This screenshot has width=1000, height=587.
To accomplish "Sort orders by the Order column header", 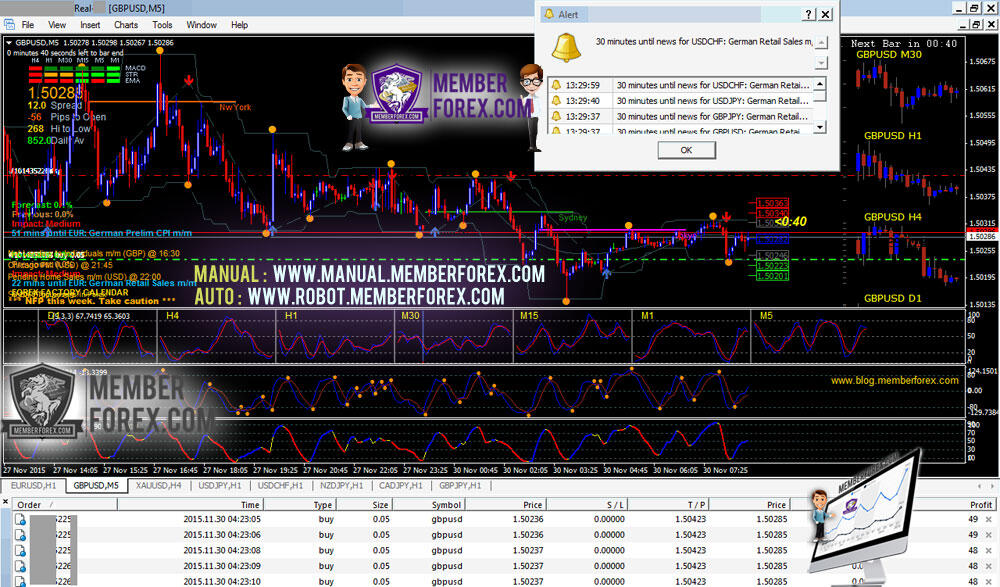I will click(x=64, y=505).
